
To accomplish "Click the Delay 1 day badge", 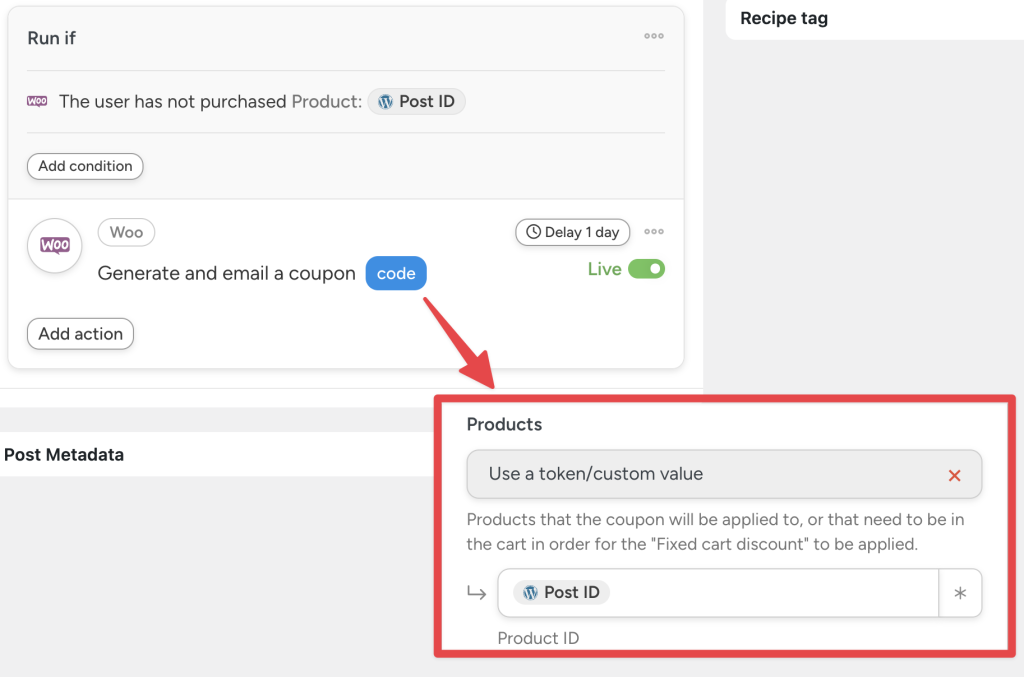I will click(572, 232).
